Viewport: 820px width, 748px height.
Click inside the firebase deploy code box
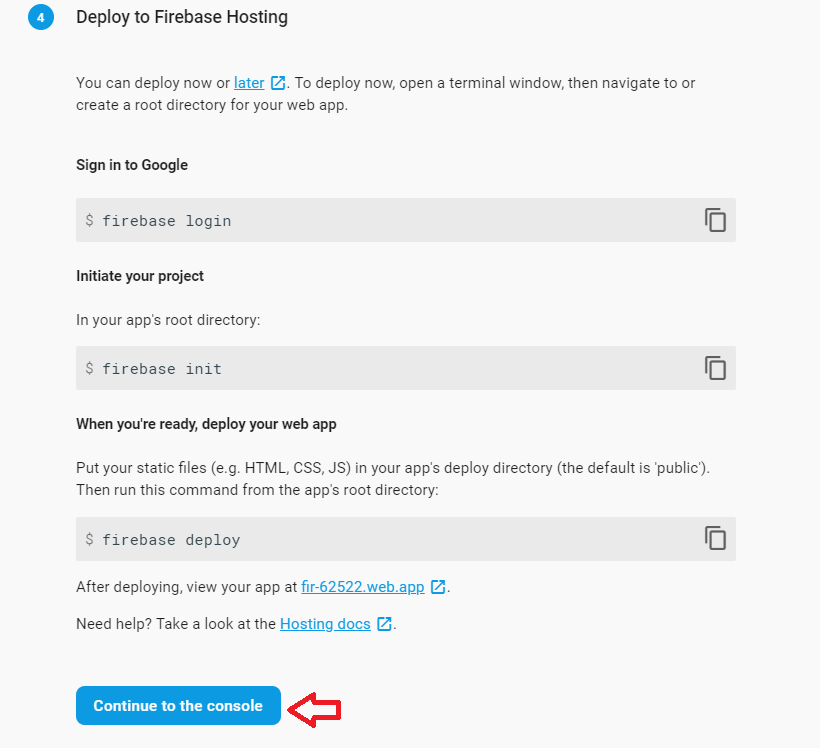pyautogui.click(x=380, y=539)
